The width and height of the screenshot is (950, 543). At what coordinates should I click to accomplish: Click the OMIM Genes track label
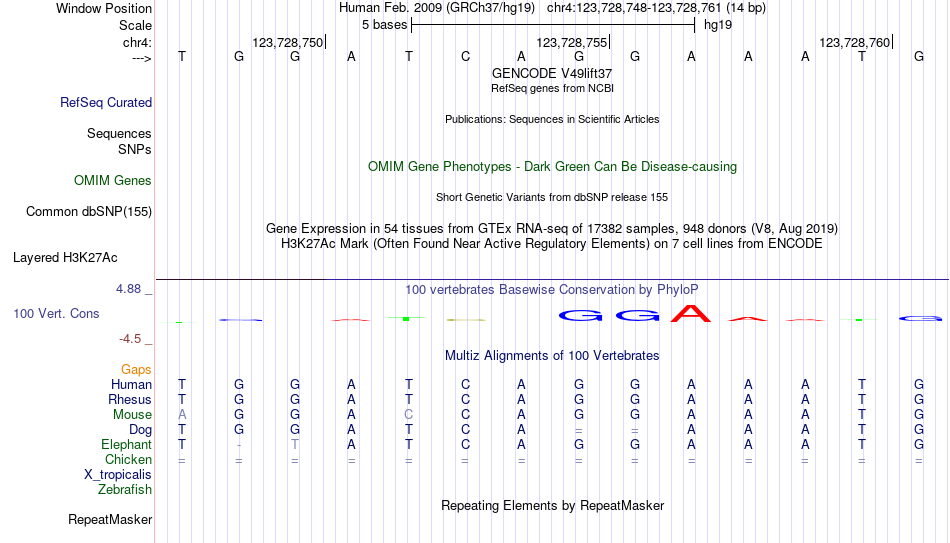click(113, 181)
